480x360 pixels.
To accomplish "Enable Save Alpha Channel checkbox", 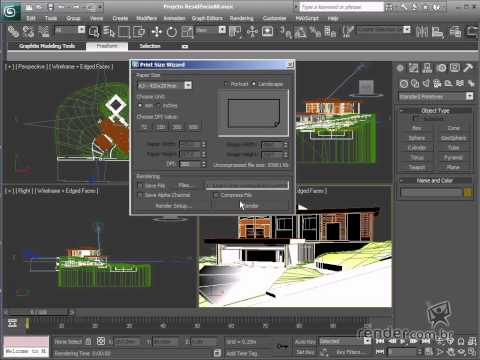I will [140, 195].
